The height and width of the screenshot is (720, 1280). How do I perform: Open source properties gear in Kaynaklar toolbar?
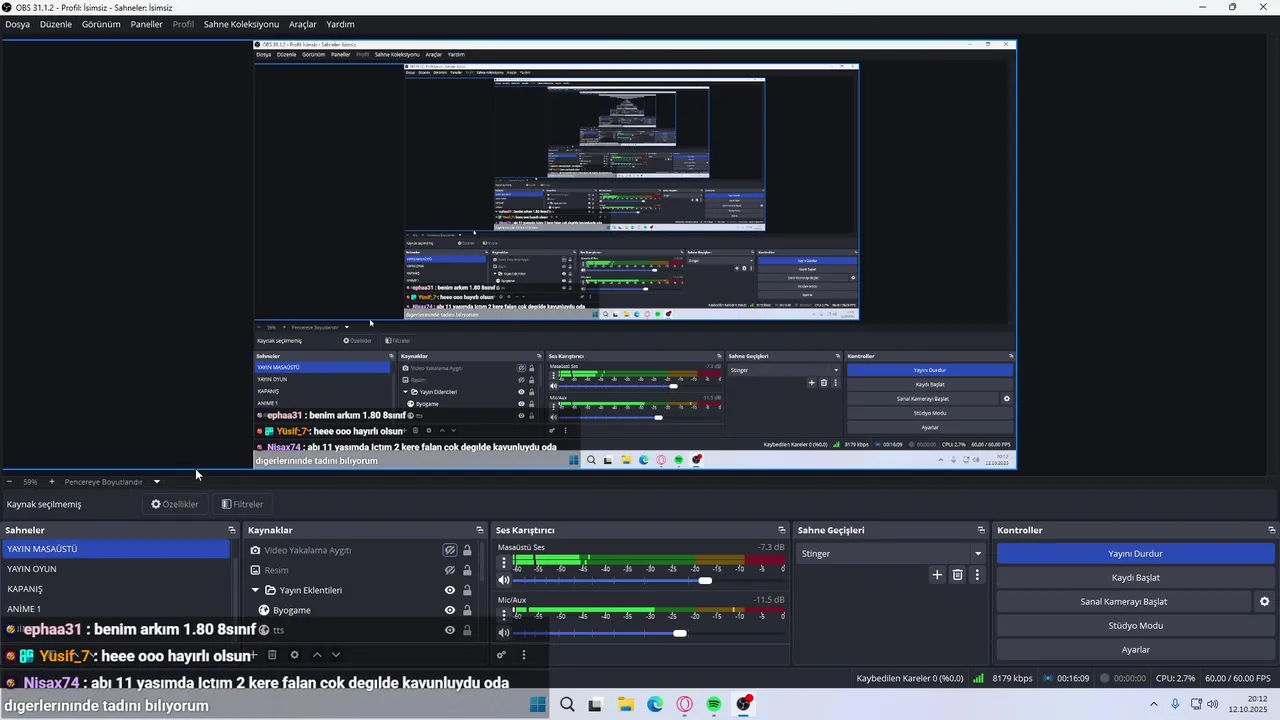click(x=294, y=655)
